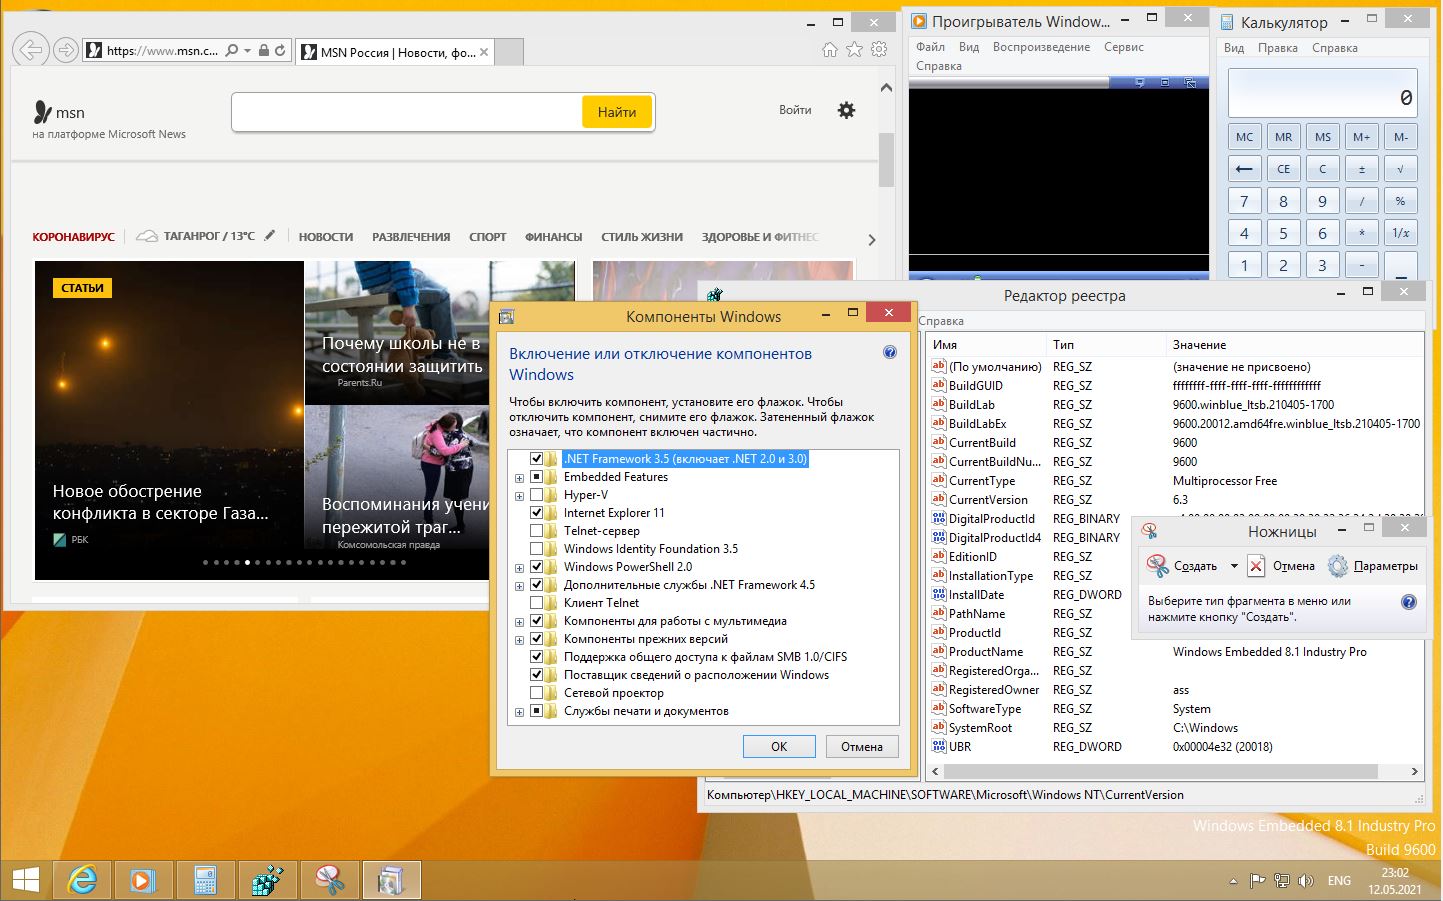
Task: Open Snipping Tool Options (Параметры)
Action: tap(1372, 566)
